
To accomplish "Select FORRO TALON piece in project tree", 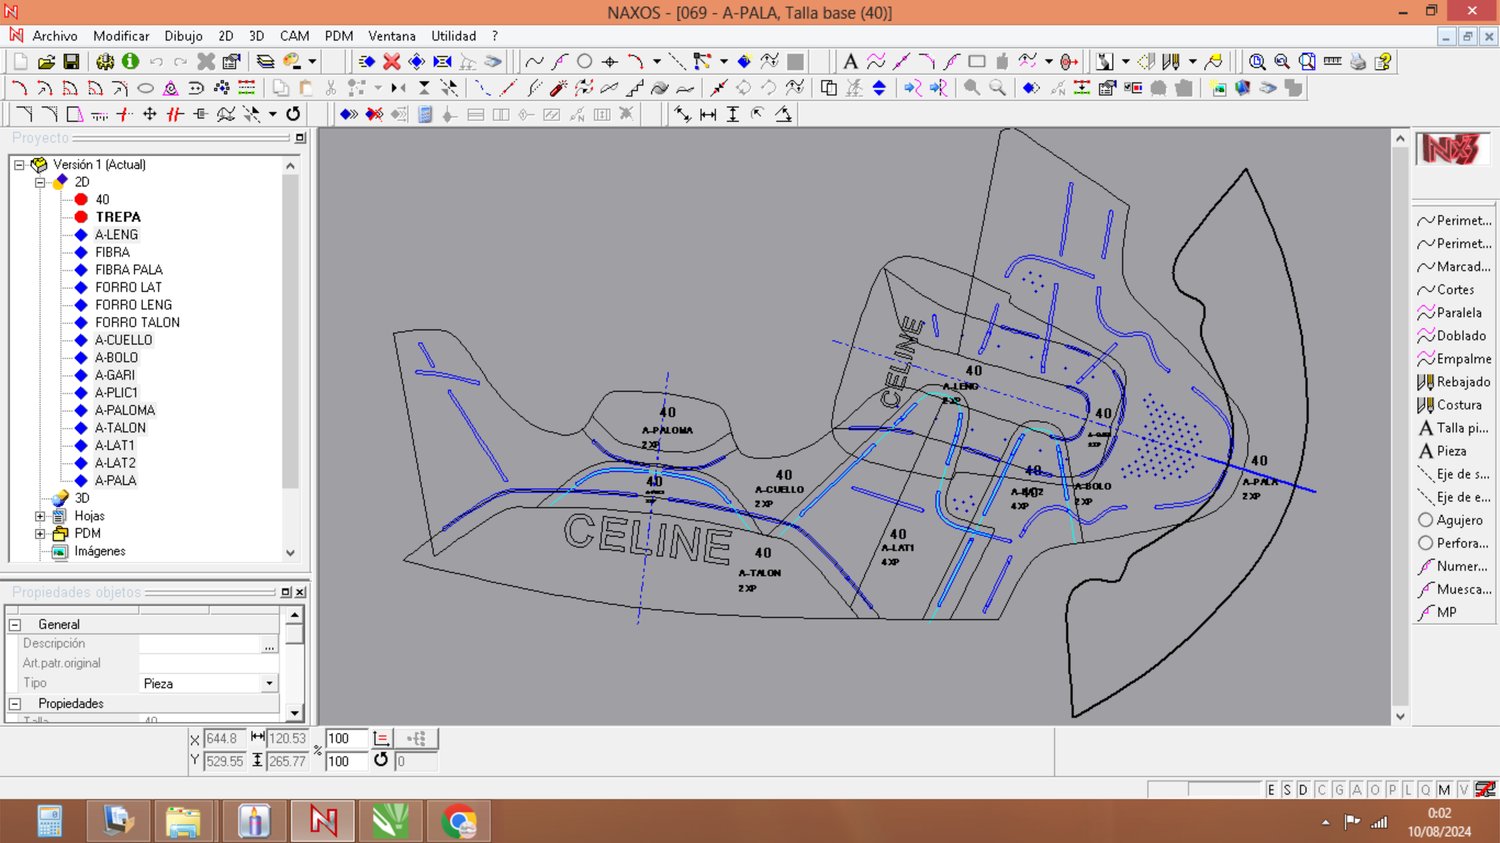I will (138, 322).
